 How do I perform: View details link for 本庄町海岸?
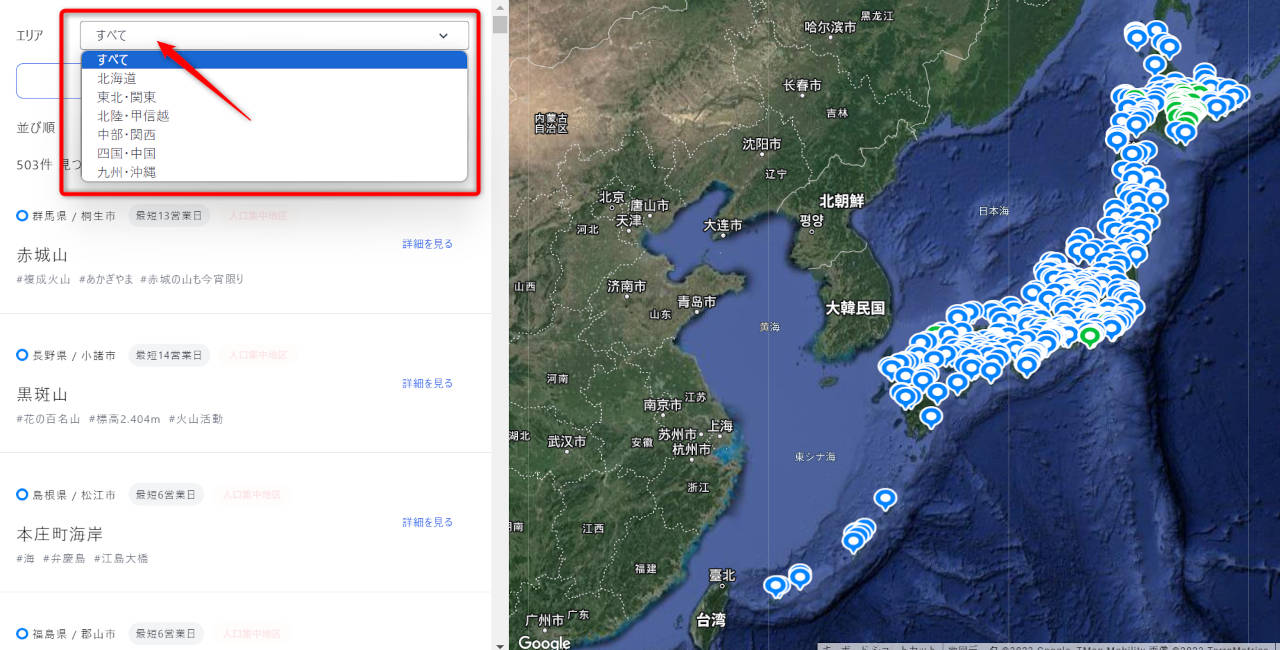click(428, 522)
